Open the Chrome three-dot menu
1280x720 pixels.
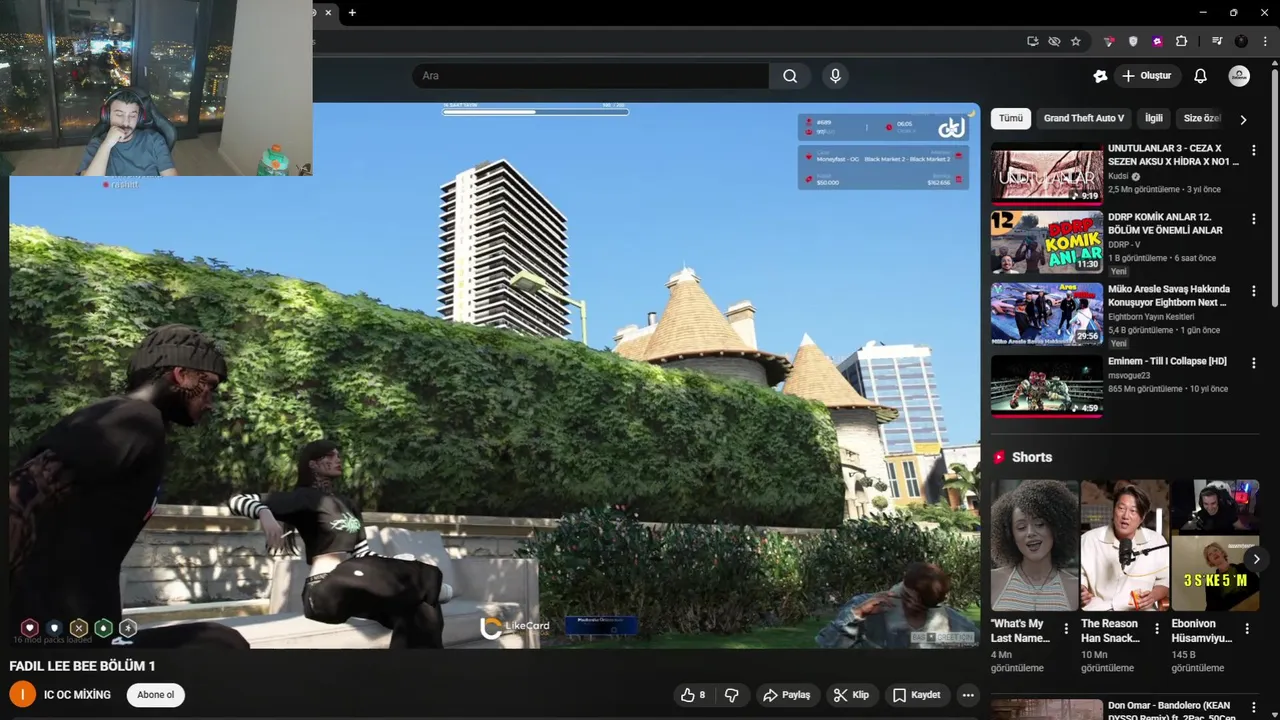coord(1265,41)
